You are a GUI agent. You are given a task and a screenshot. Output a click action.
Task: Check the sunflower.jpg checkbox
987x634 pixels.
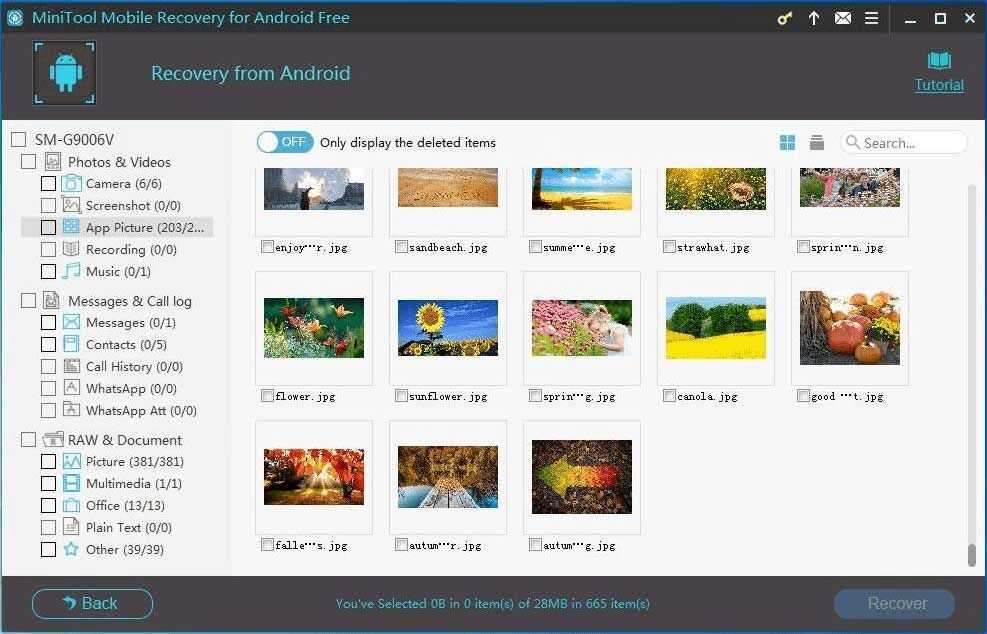point(401,396)
